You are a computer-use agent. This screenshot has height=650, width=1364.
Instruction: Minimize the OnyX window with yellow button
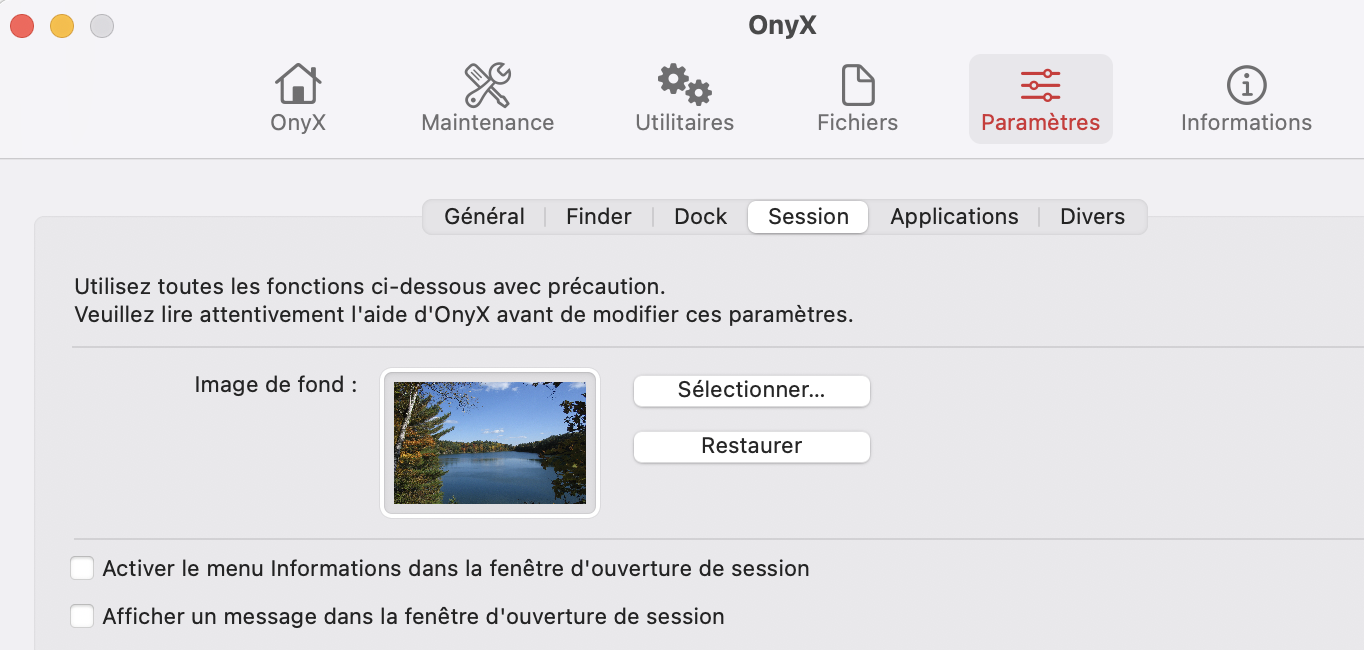(62, 26)
